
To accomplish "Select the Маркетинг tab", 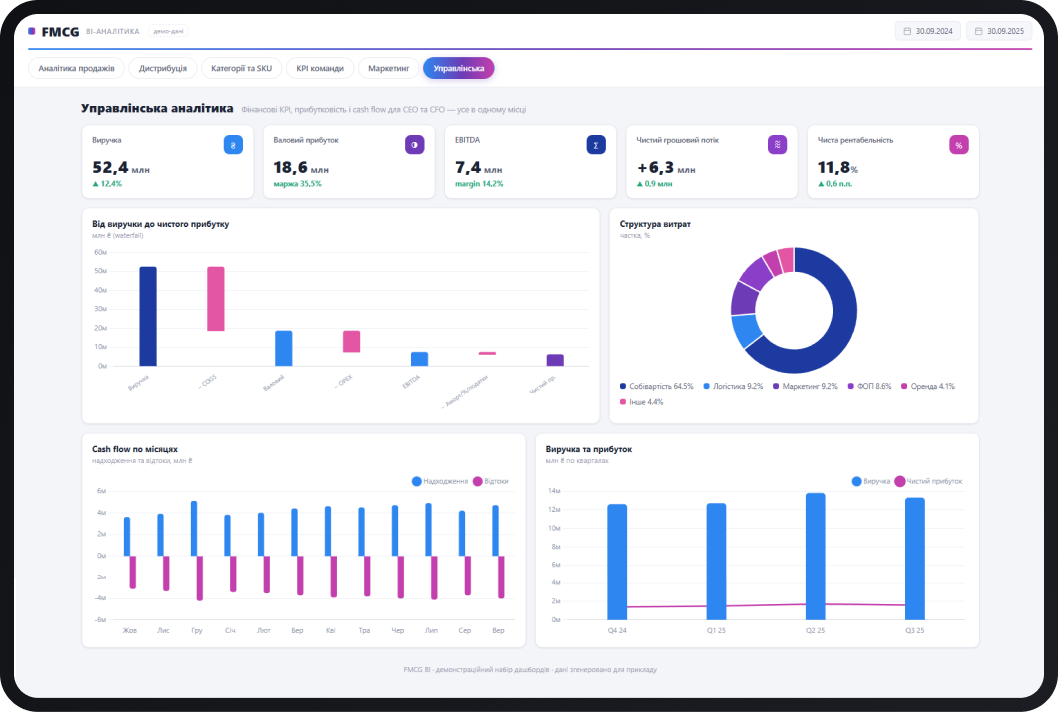I will (389, 68).
